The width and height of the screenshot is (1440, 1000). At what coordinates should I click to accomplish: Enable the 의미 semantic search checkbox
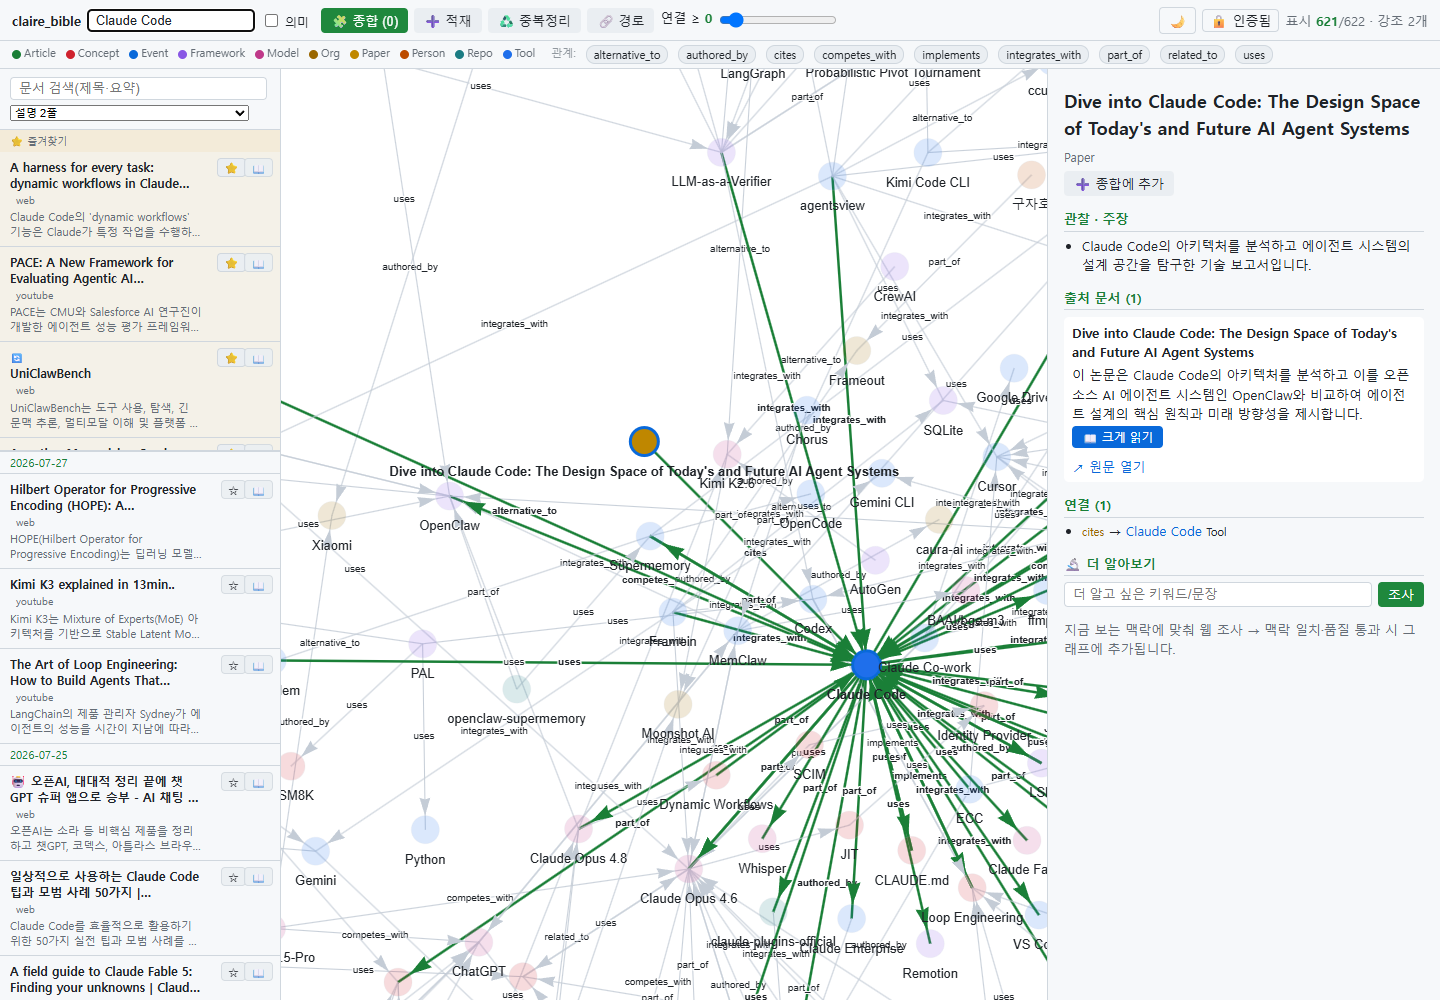pos(271,20)
